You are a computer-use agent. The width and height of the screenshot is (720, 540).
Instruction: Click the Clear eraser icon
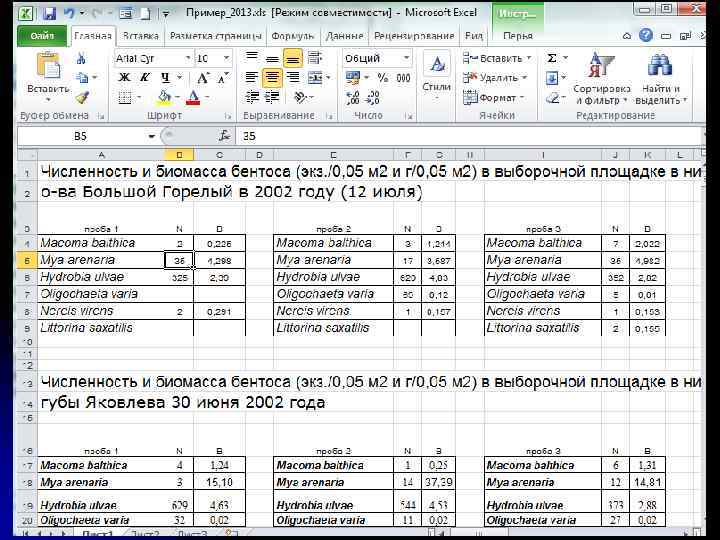pyautogui.click(x=552, y=97)
